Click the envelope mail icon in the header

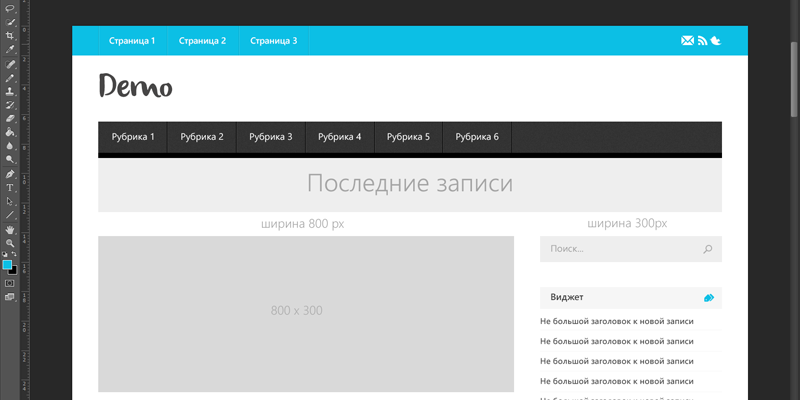687,41
